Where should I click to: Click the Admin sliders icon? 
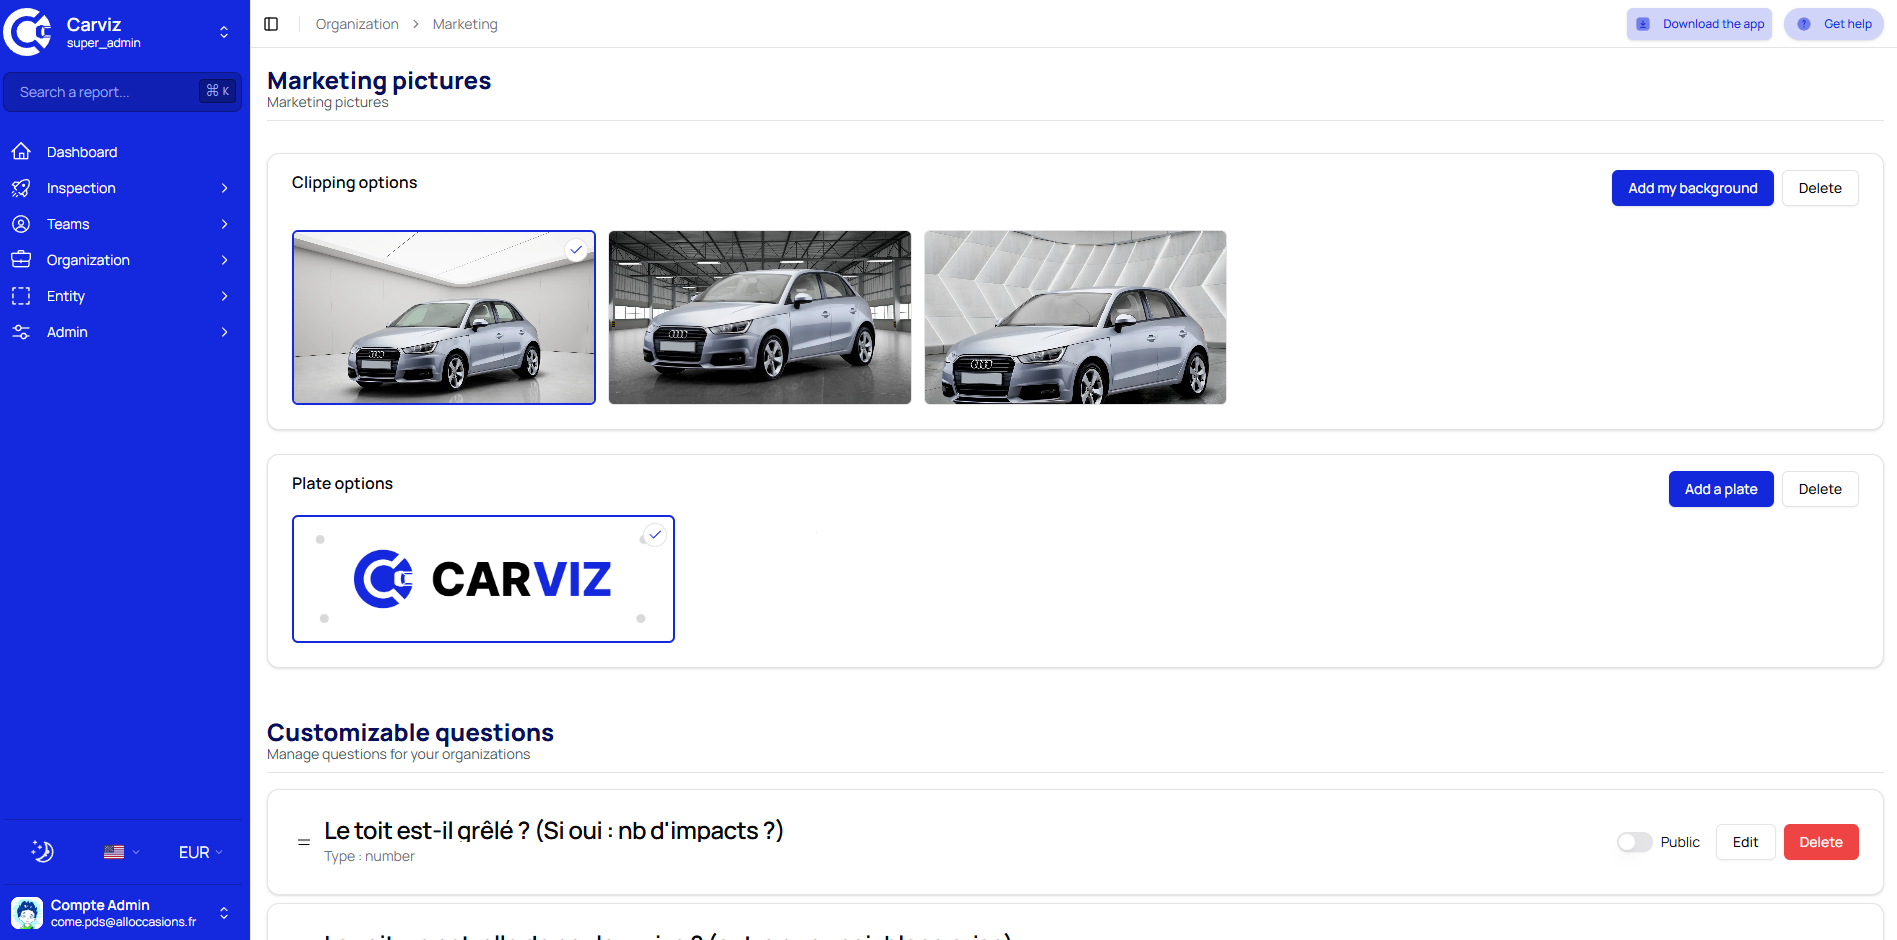pos(21,332)
